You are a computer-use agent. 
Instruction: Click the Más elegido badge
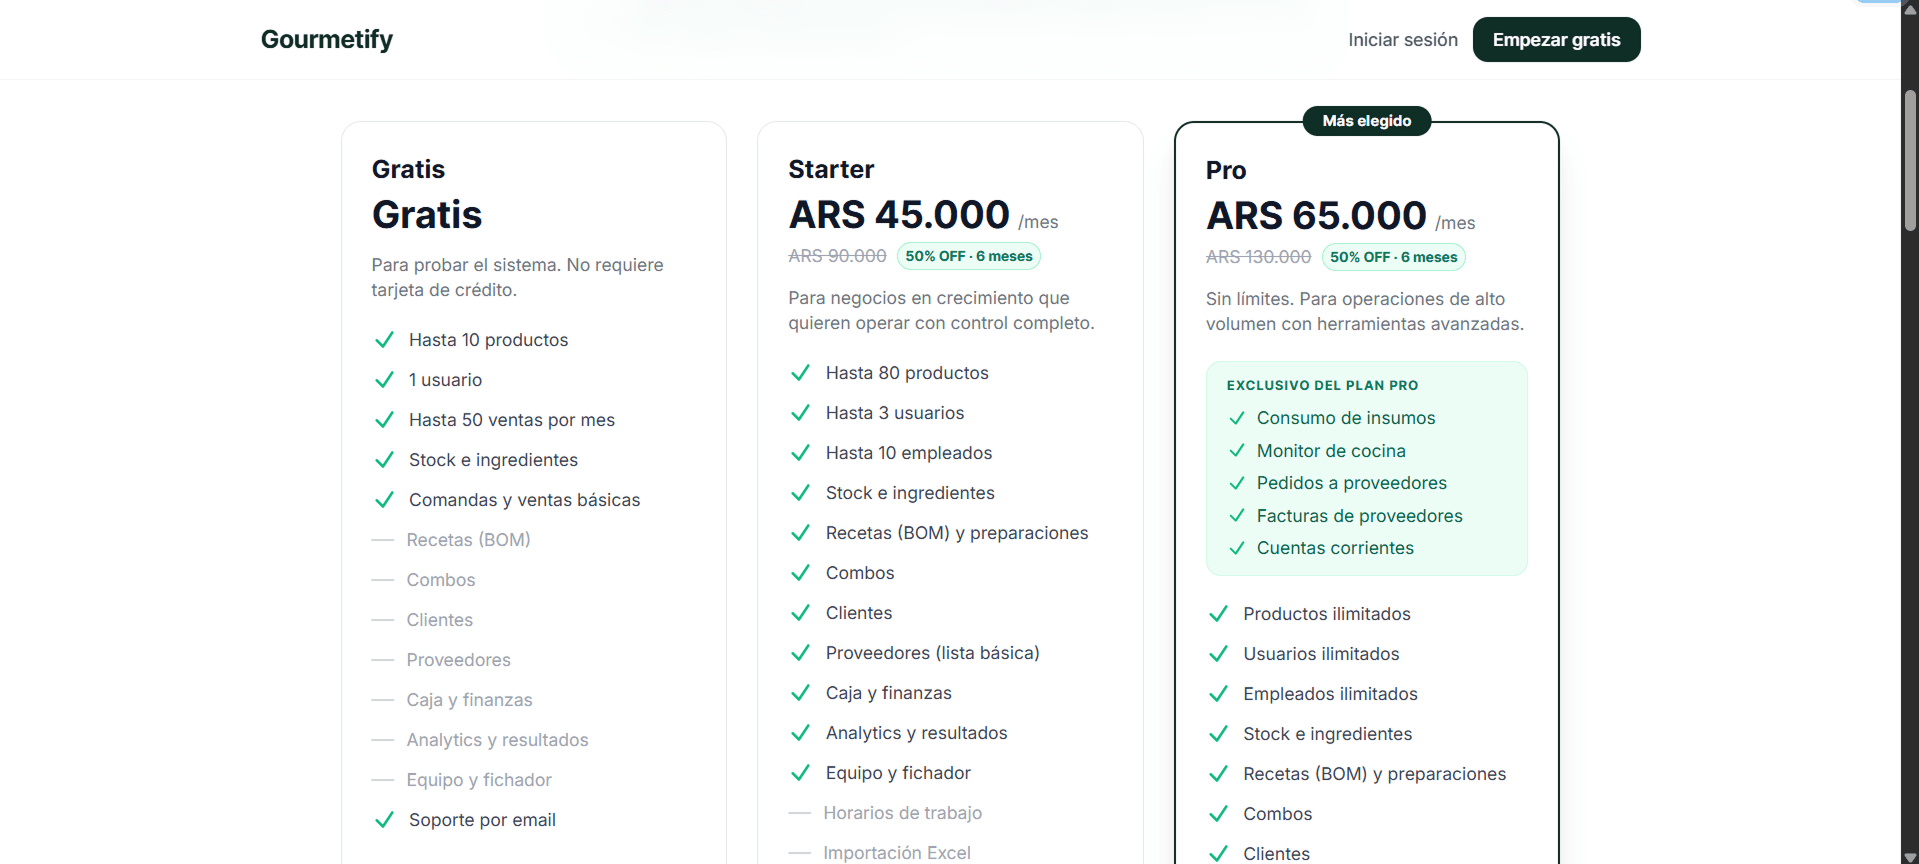click(x=1366, y=121)
